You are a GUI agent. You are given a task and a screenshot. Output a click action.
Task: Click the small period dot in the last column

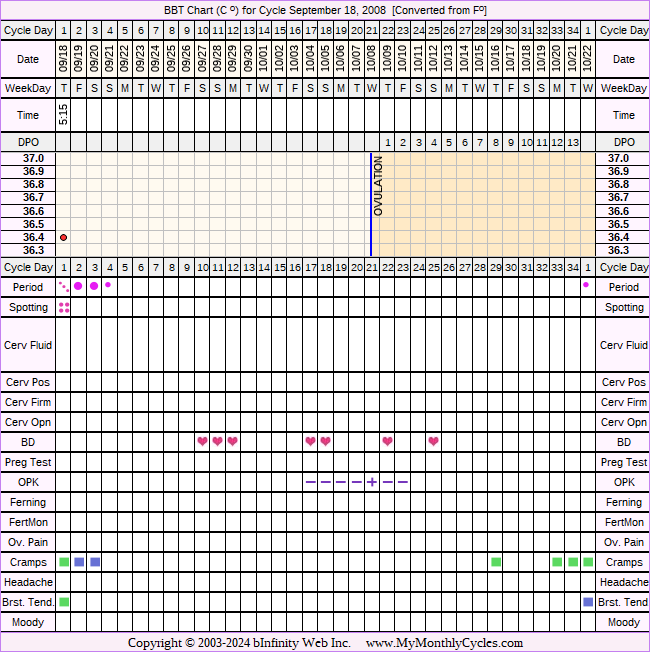point(587,285)
